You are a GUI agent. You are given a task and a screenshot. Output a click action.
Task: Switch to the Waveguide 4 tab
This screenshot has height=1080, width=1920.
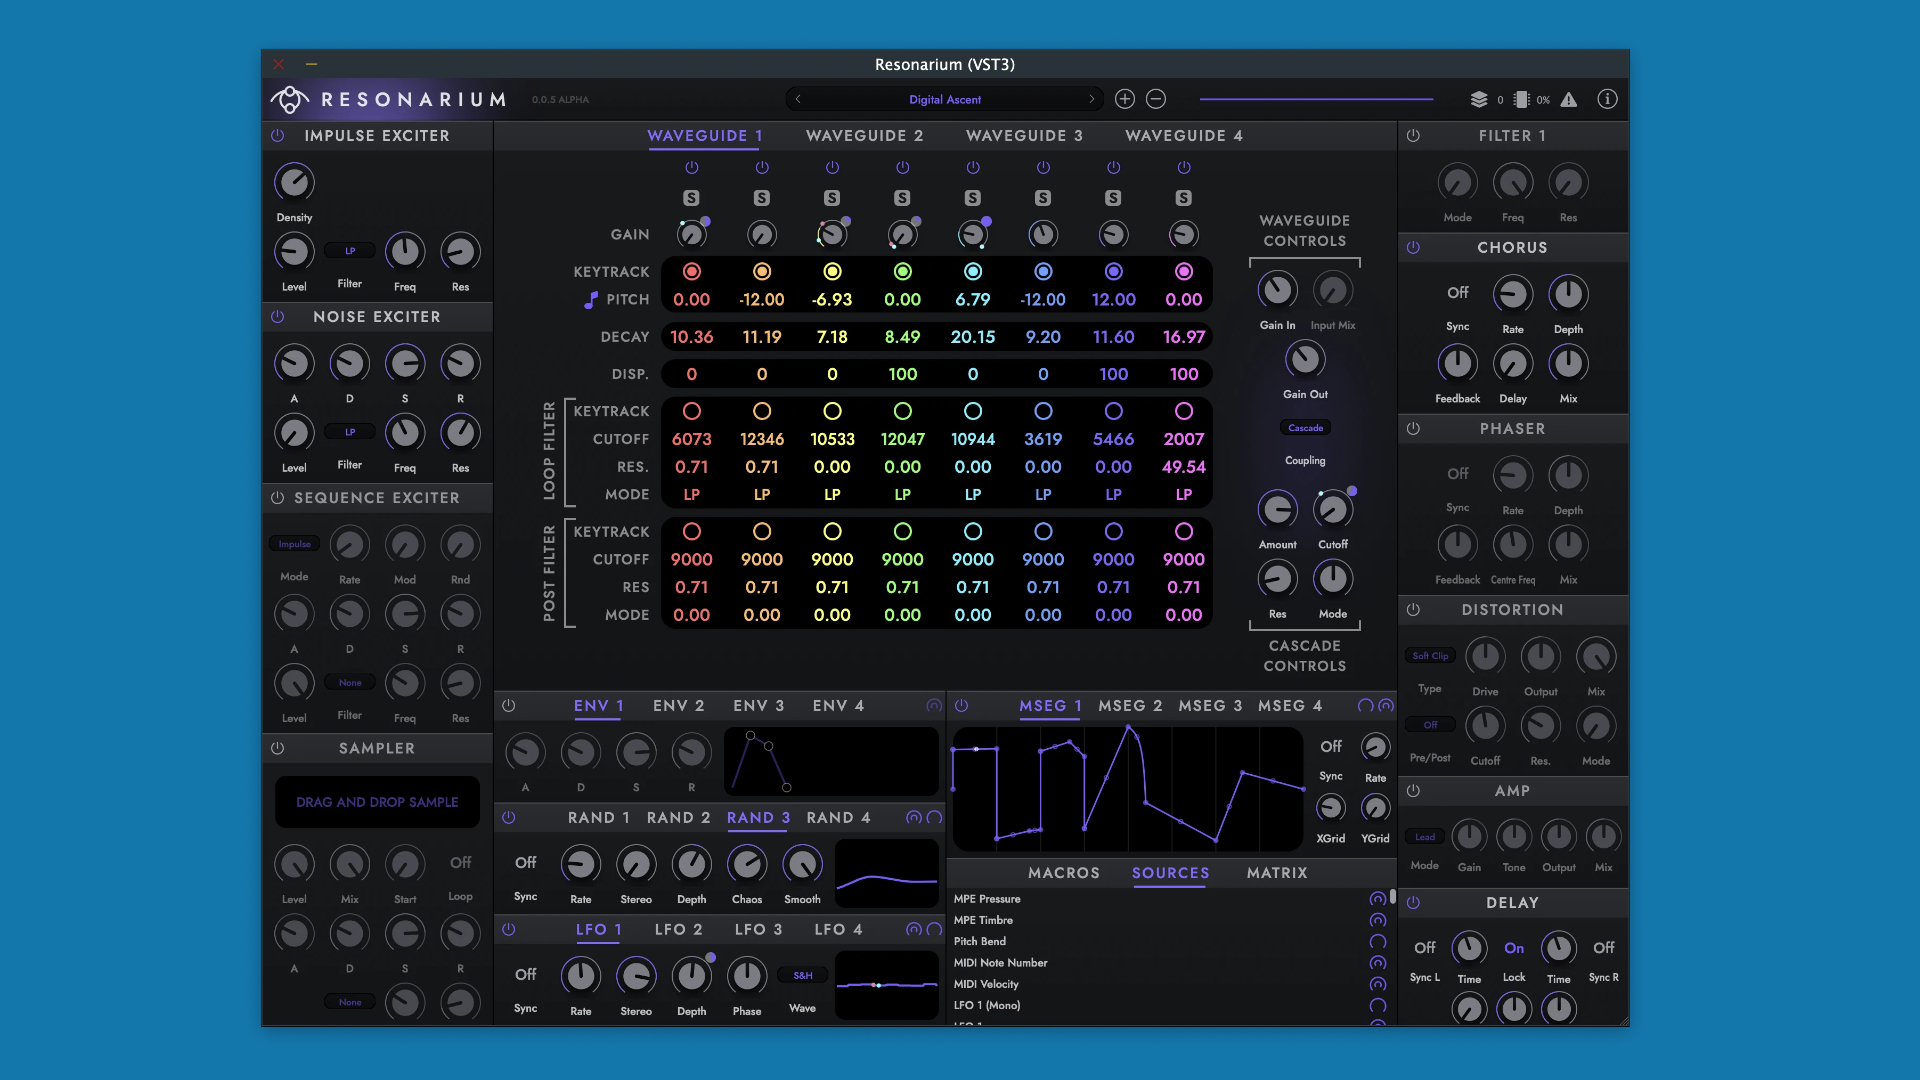(1184, 136)
